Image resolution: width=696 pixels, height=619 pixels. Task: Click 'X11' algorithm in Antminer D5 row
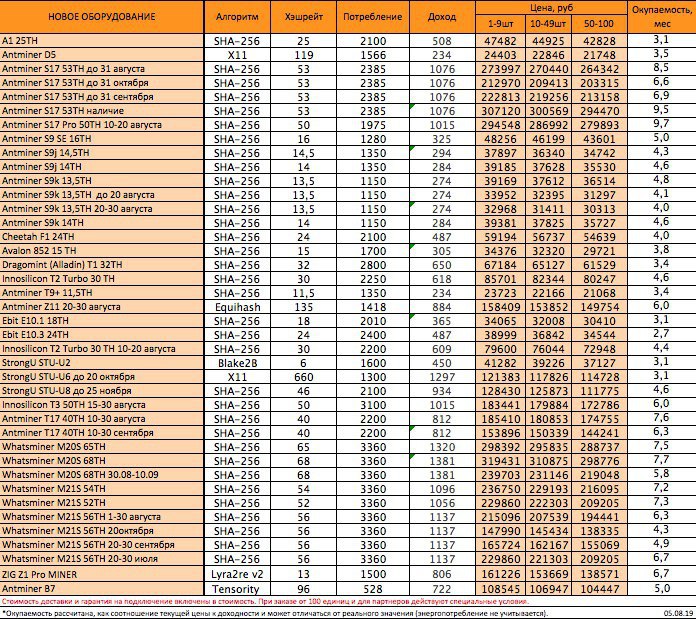click(237, 55)
